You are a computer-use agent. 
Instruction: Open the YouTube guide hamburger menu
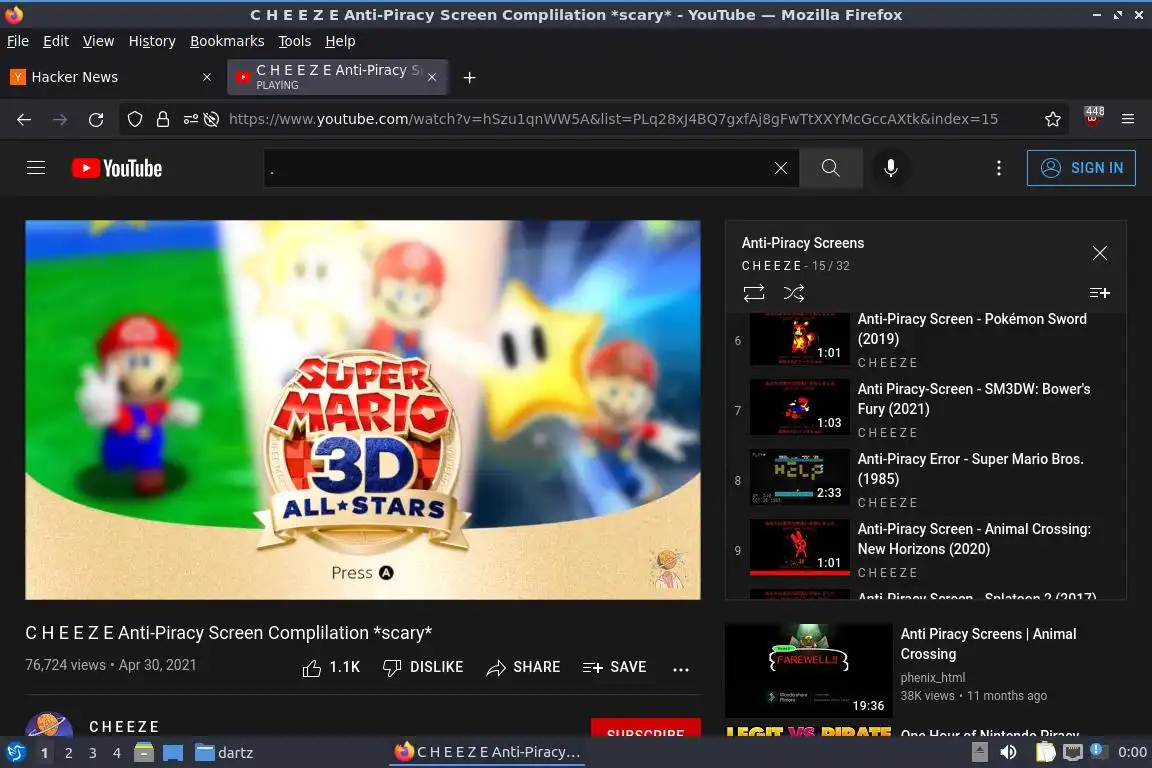pyautogui.click(x=36, y=168)
